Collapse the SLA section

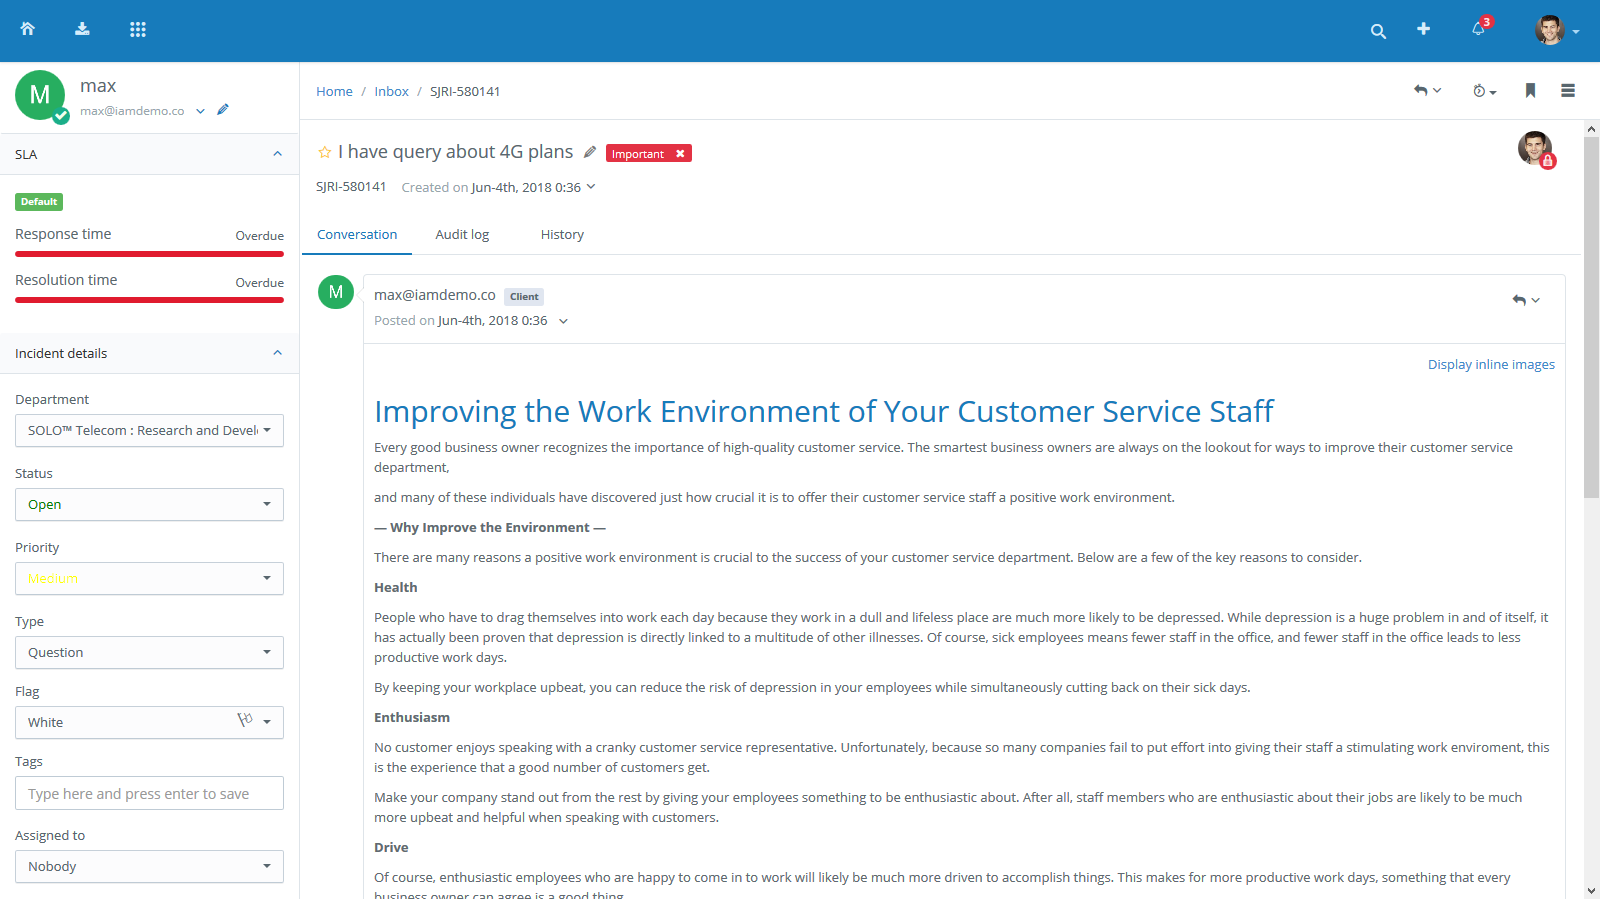coord(277,154)
